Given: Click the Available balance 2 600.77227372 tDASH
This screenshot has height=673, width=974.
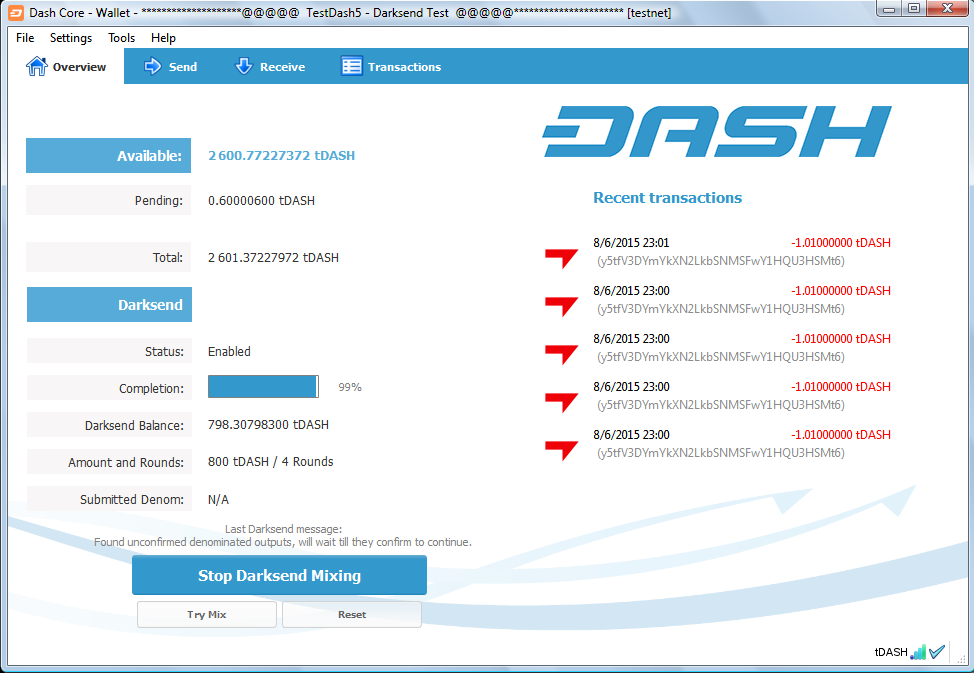Looking at the screenshot, I should coord(281,155).
